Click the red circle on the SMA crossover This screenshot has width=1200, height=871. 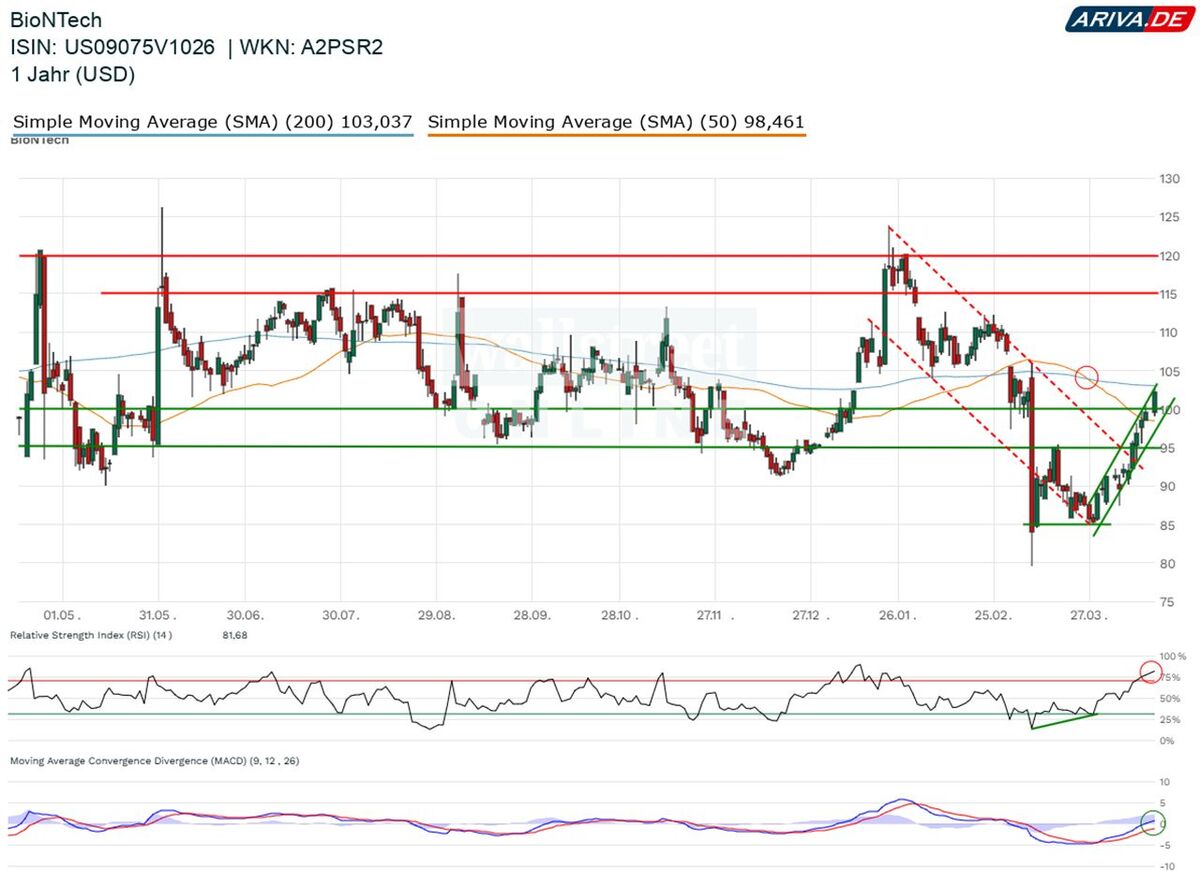tap(1087, 377)
